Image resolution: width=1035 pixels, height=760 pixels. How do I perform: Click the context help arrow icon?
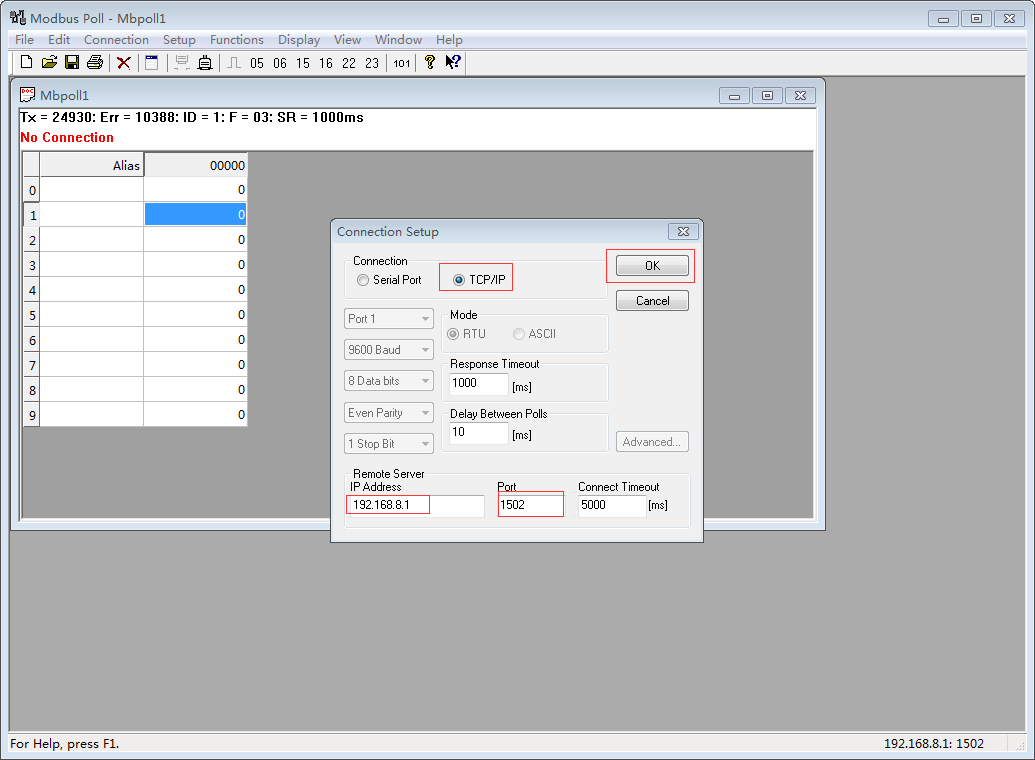click(x=452, y=63)
